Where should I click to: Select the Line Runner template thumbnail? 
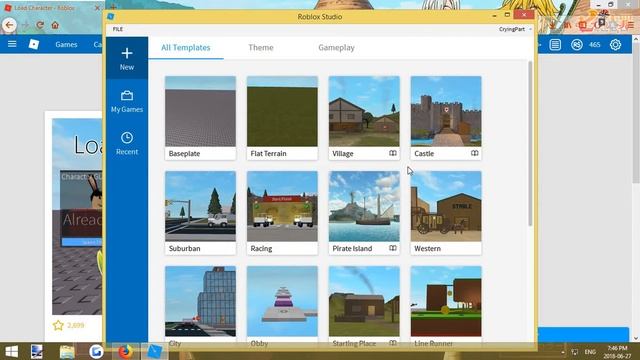446,301
